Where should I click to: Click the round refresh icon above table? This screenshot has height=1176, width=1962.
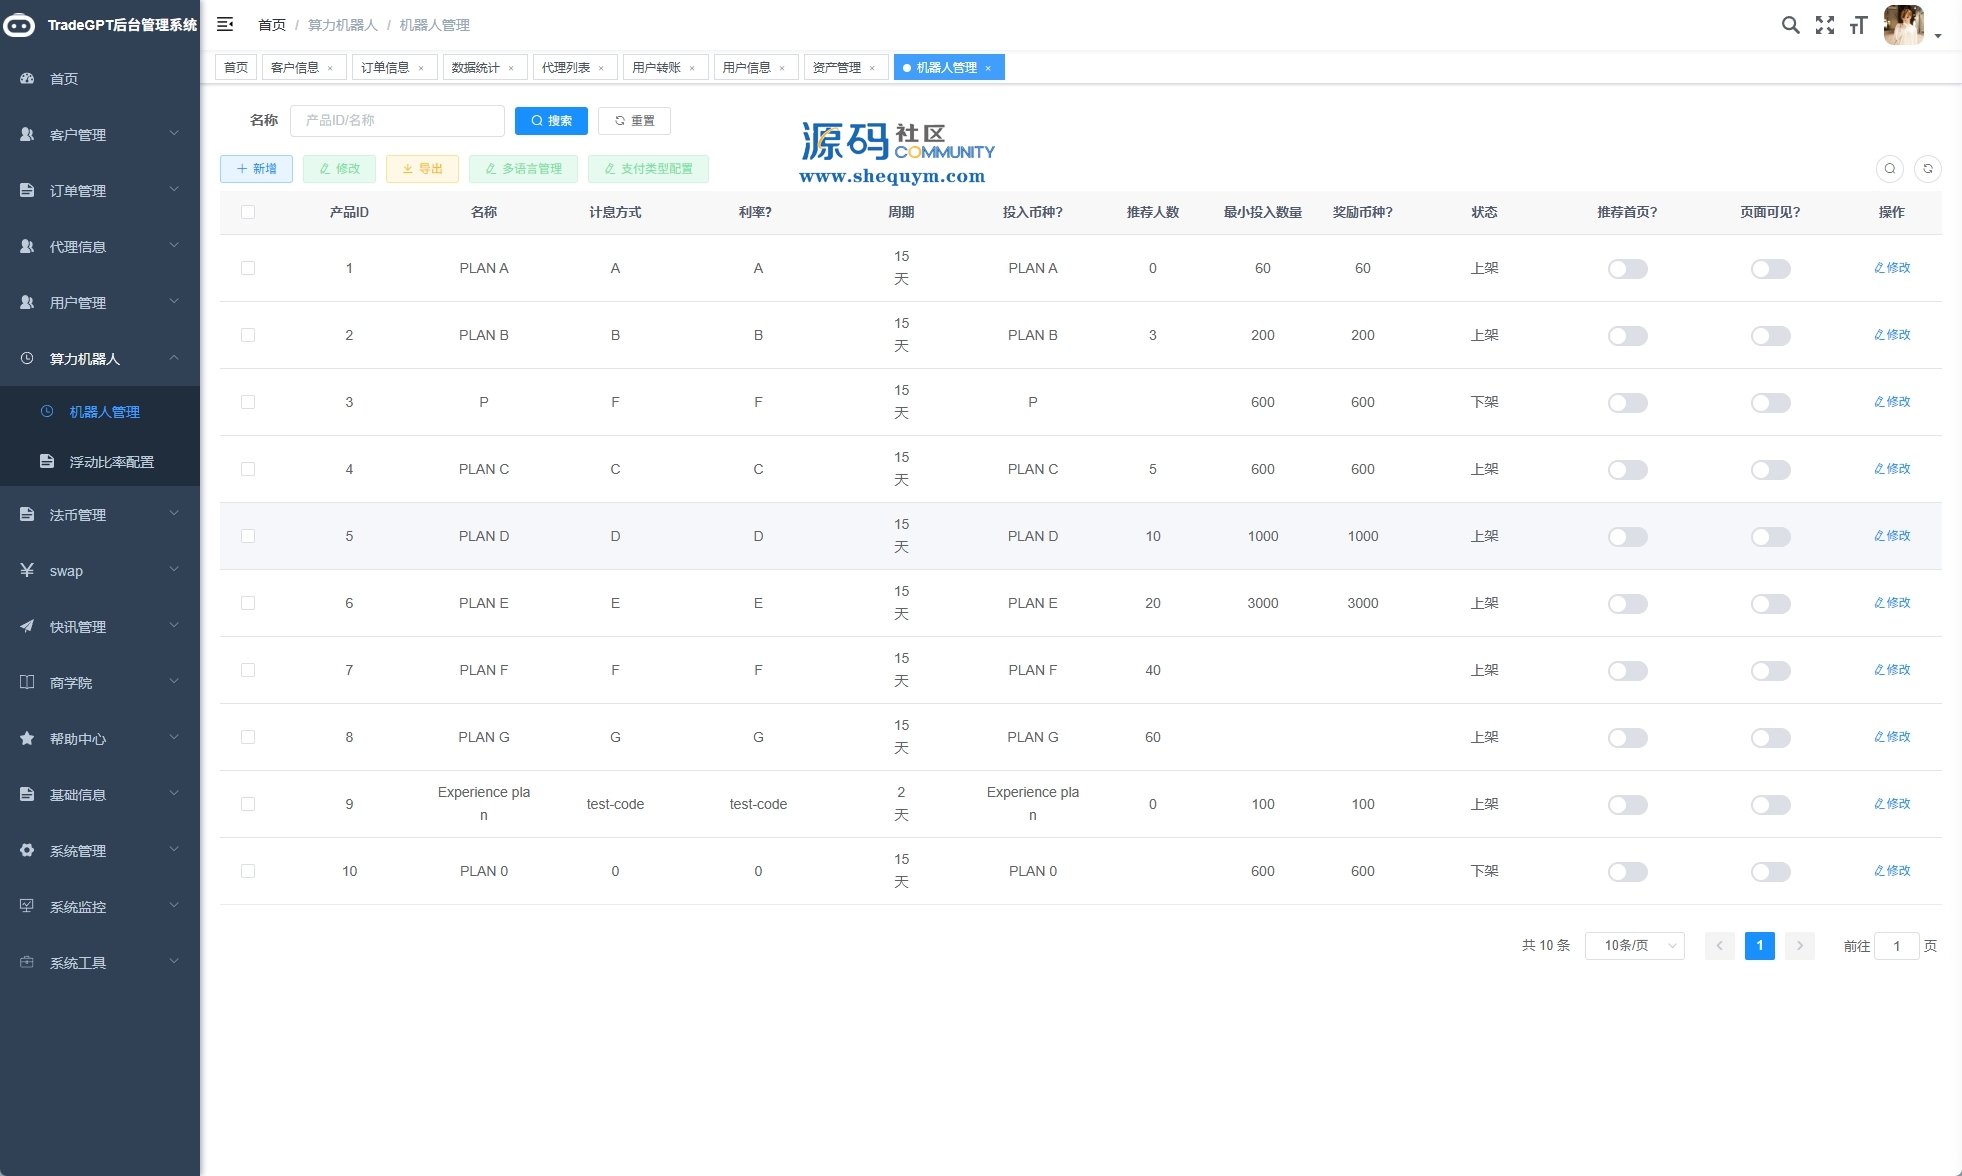[x=1928, y=169]
